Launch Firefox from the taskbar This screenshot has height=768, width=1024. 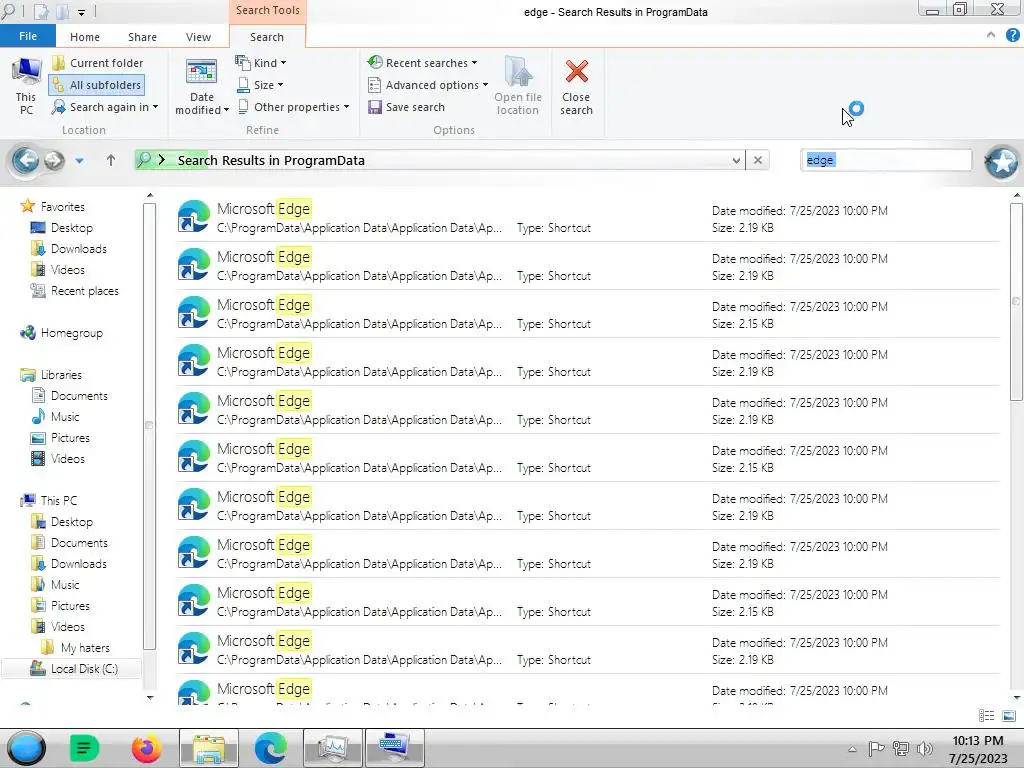(x=146, y=748)
